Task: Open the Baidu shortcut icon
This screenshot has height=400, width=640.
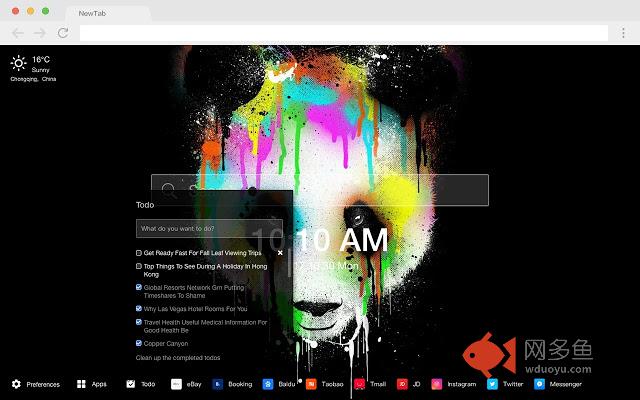Action: click(x=268, y=384)
